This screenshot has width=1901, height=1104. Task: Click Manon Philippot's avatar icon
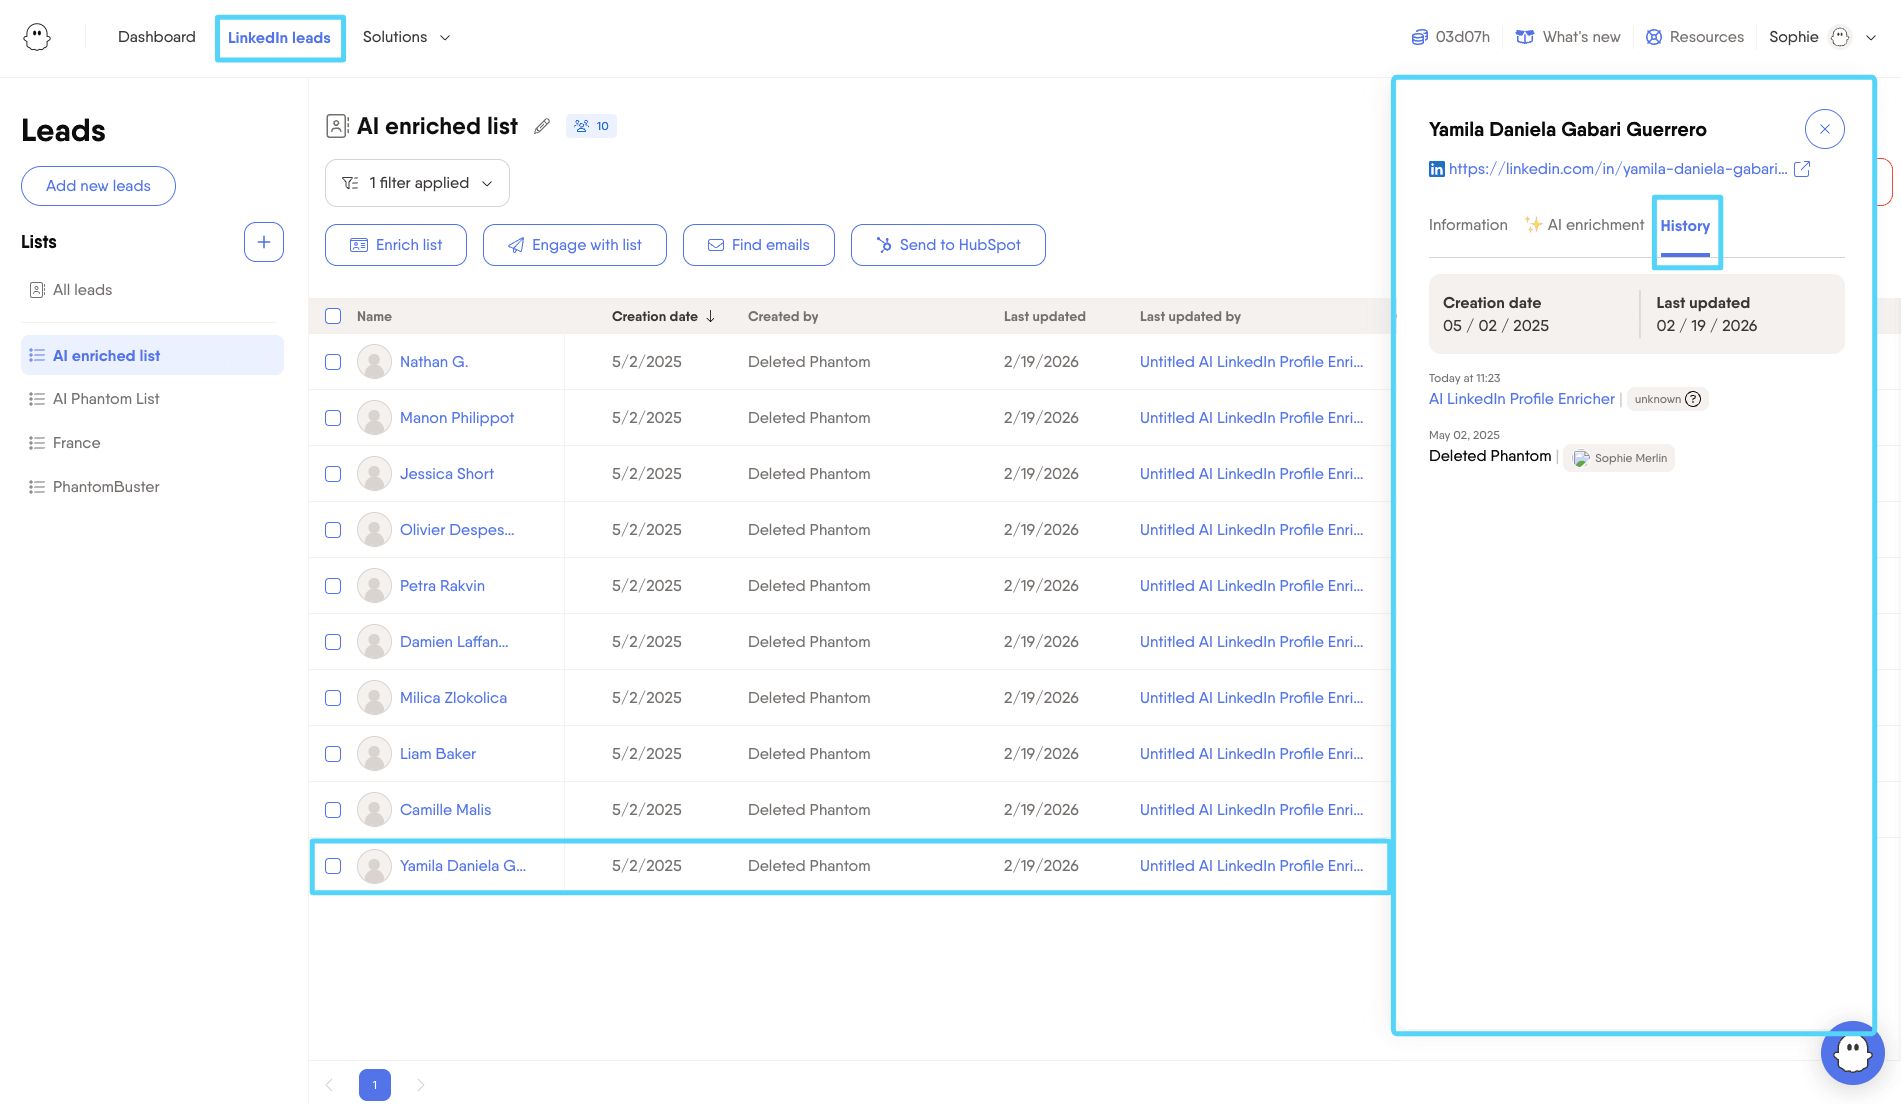point(374,418)
